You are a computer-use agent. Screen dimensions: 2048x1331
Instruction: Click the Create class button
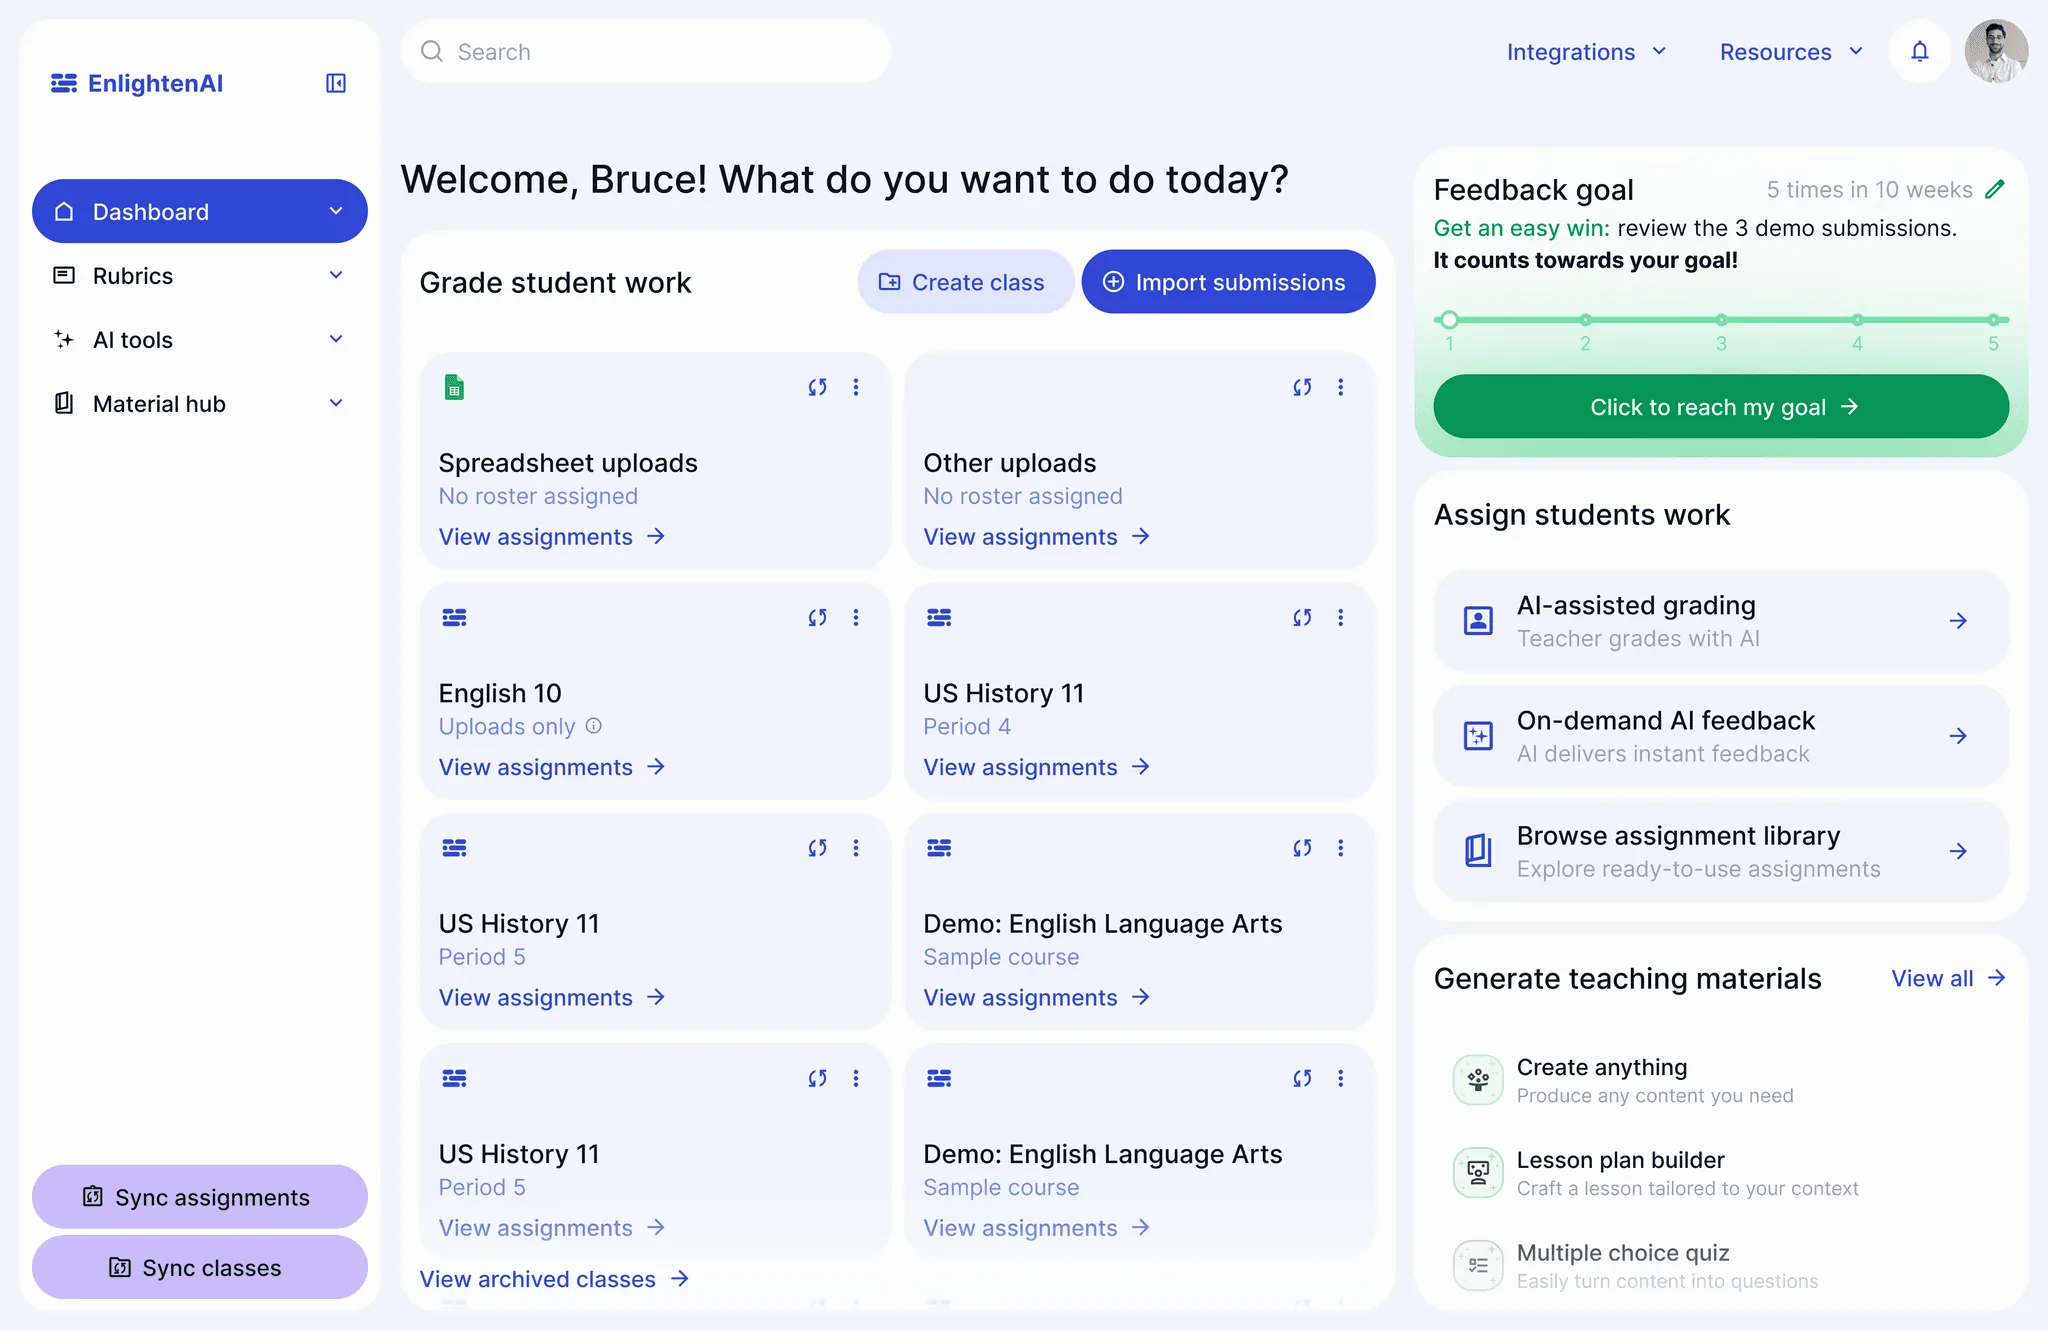965,282
